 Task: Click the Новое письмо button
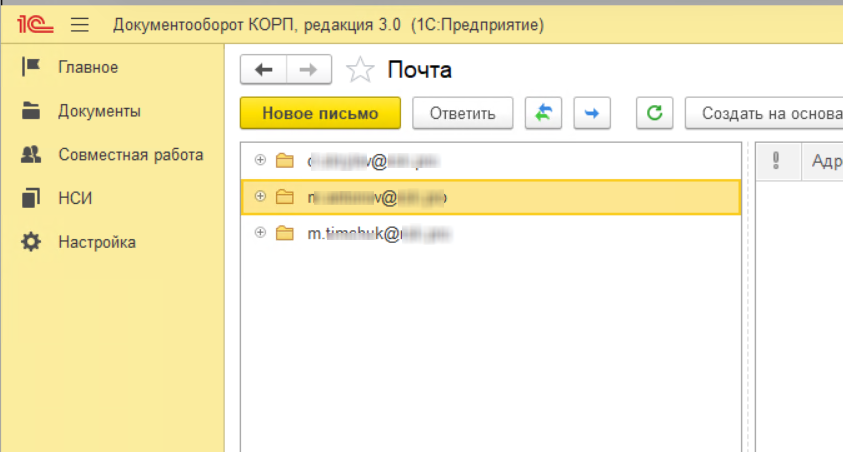click(x=320, y=113)
